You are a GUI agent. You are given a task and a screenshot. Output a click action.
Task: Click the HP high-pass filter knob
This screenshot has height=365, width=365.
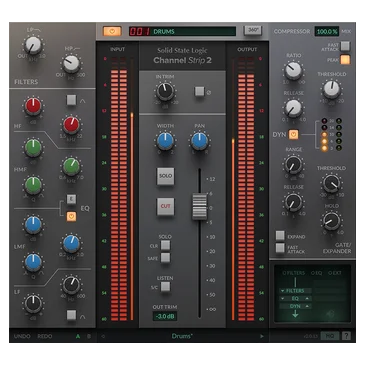(71, 64)
